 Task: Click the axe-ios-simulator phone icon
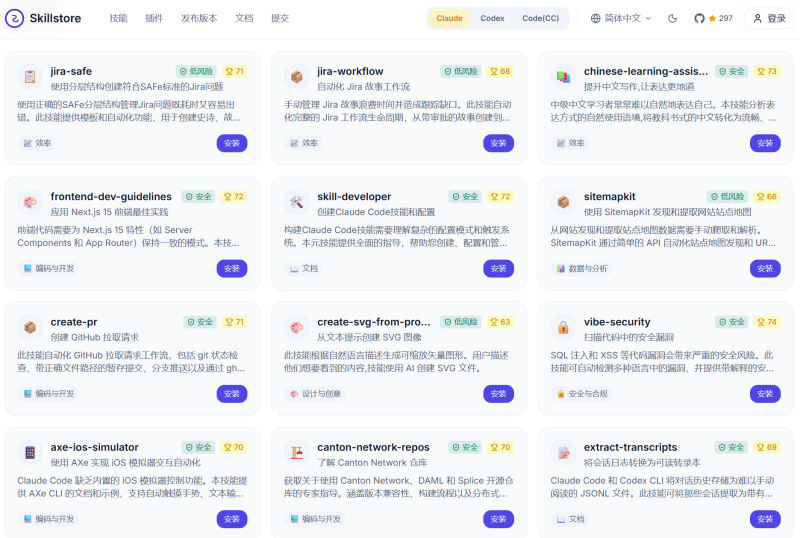pyautogui.click(x=30, y=453)
